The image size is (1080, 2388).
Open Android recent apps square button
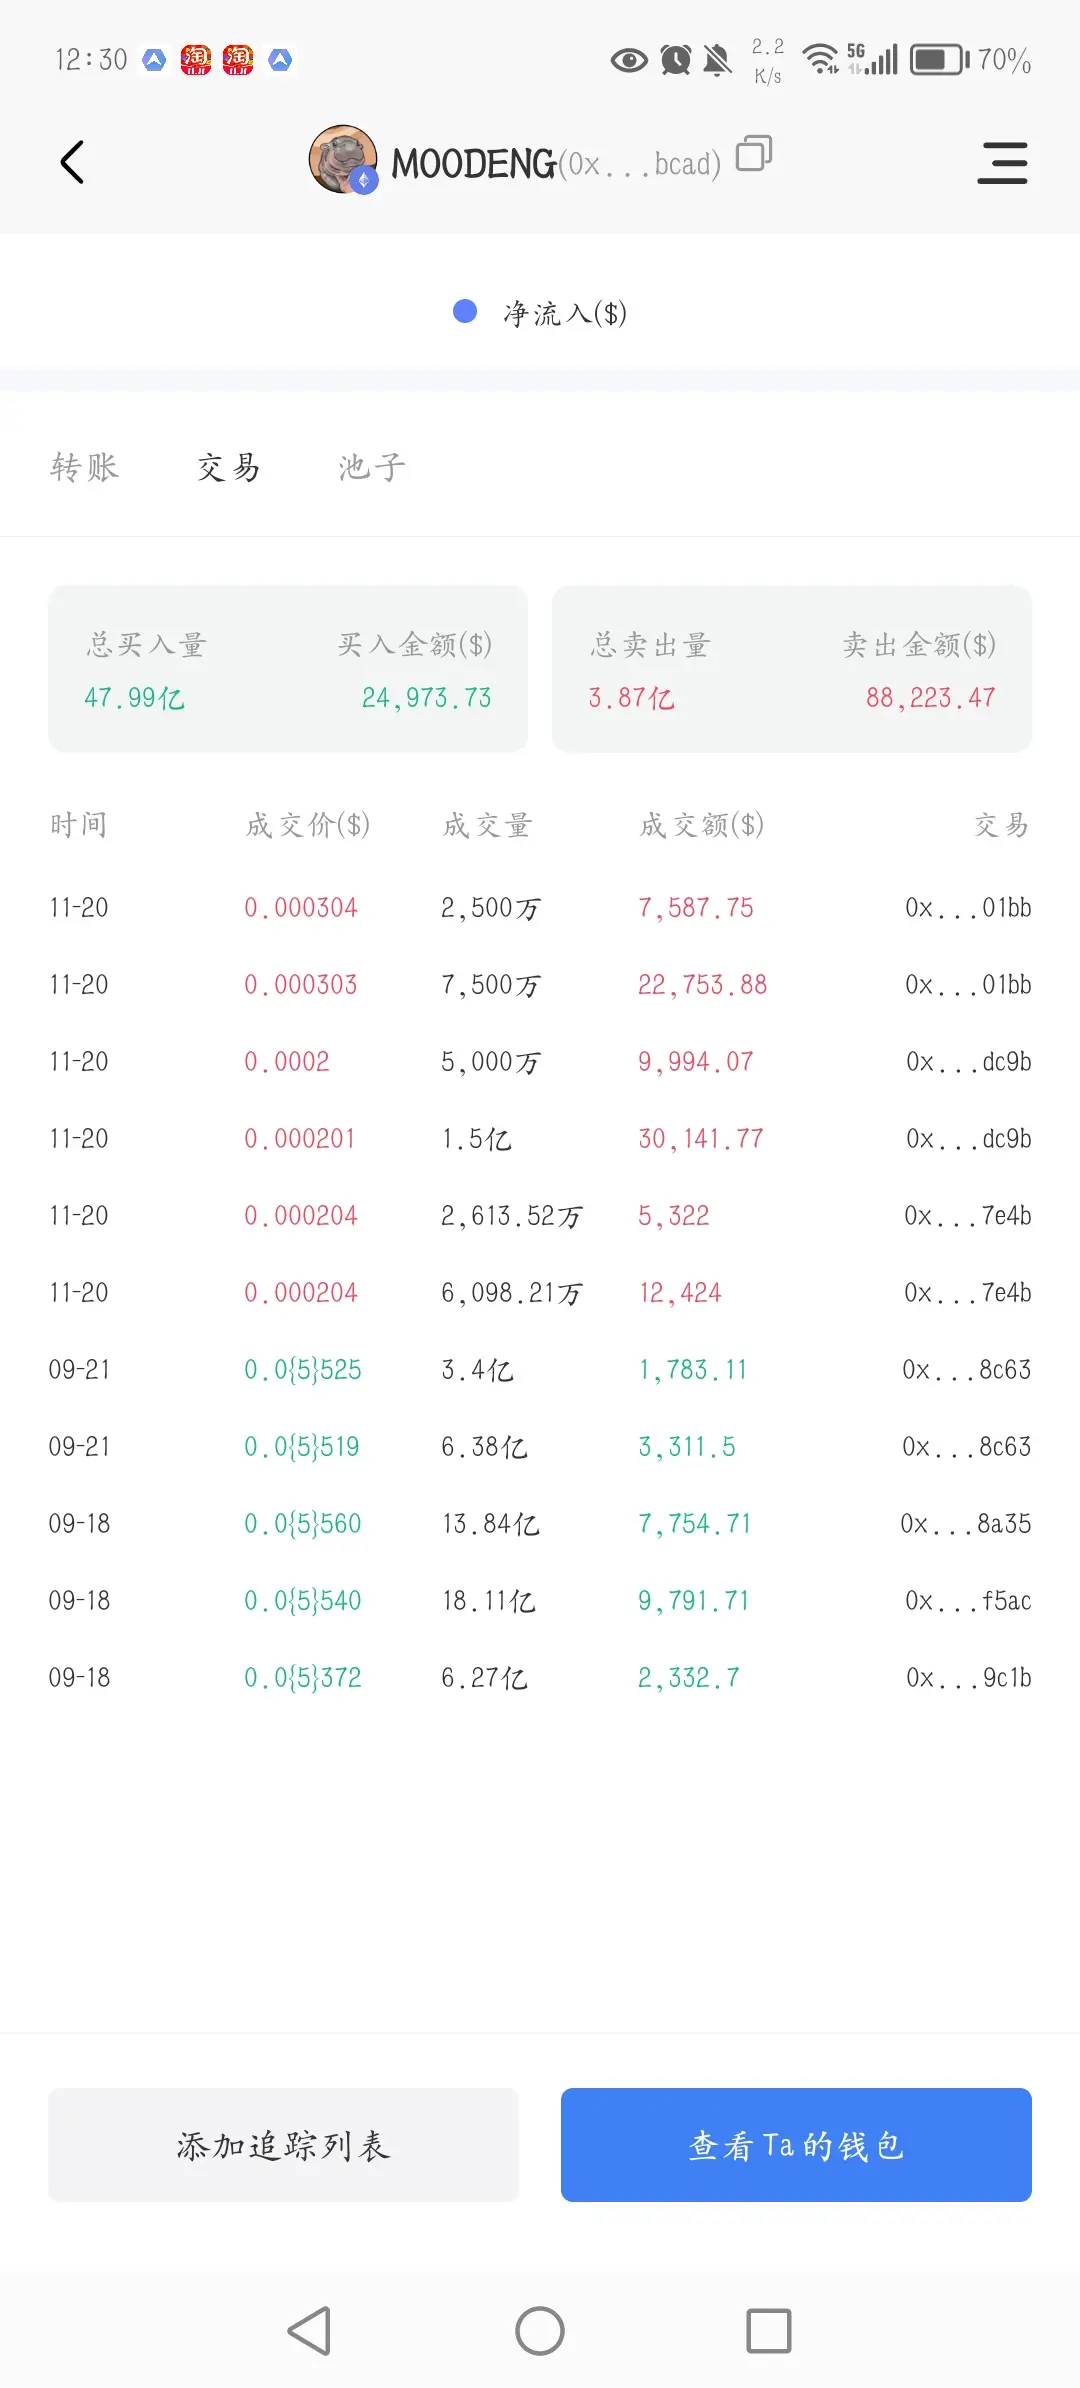click(769, 2331)
